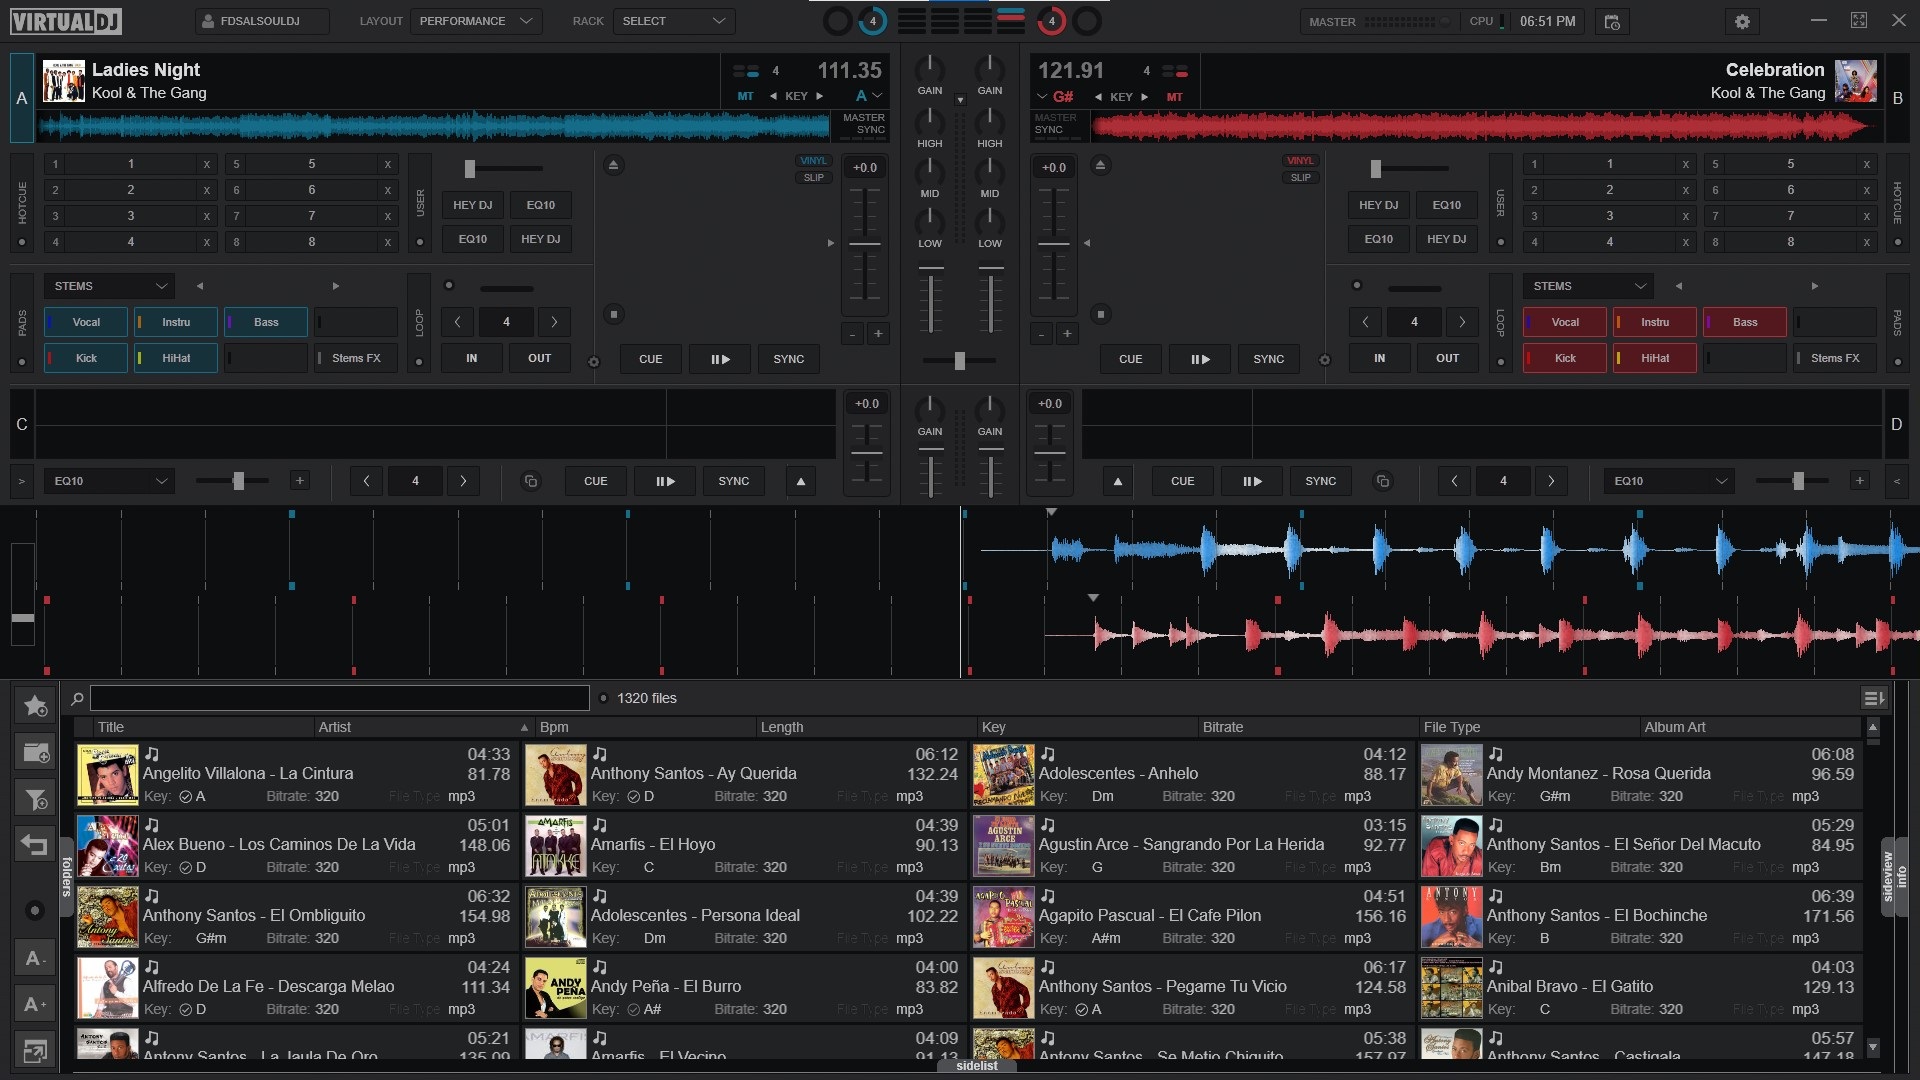The width and height of the screenshot is (1920, 1080).
Task: Toggle Vinyl mode on deck A
Action: [x=813, y=161]
